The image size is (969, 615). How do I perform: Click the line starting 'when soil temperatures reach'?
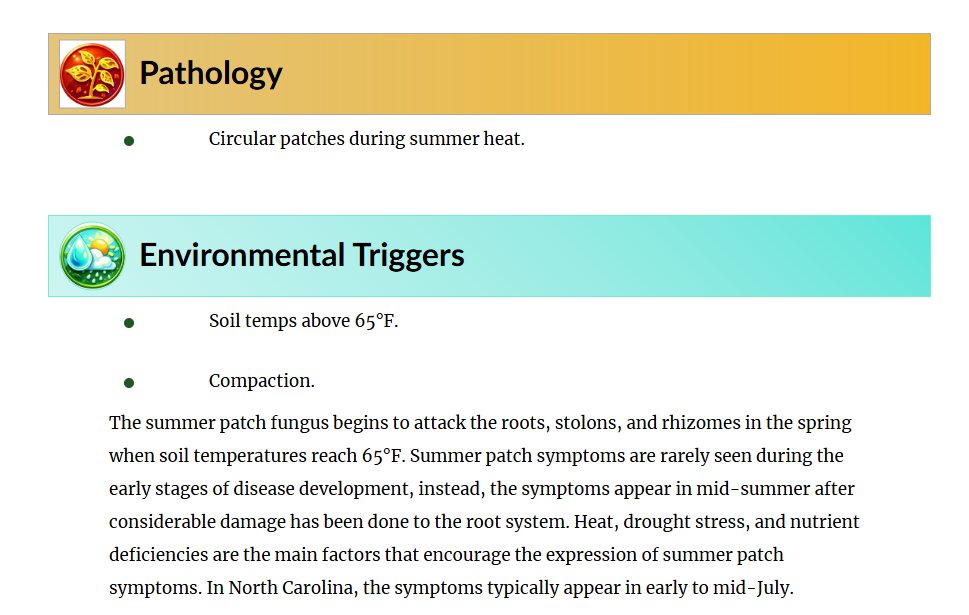click(476, 456)
